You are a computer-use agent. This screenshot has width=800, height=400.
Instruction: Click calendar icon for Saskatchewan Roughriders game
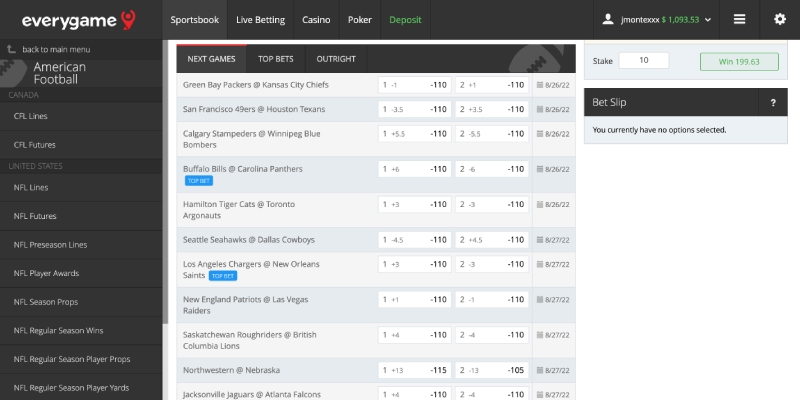[540, 335]
